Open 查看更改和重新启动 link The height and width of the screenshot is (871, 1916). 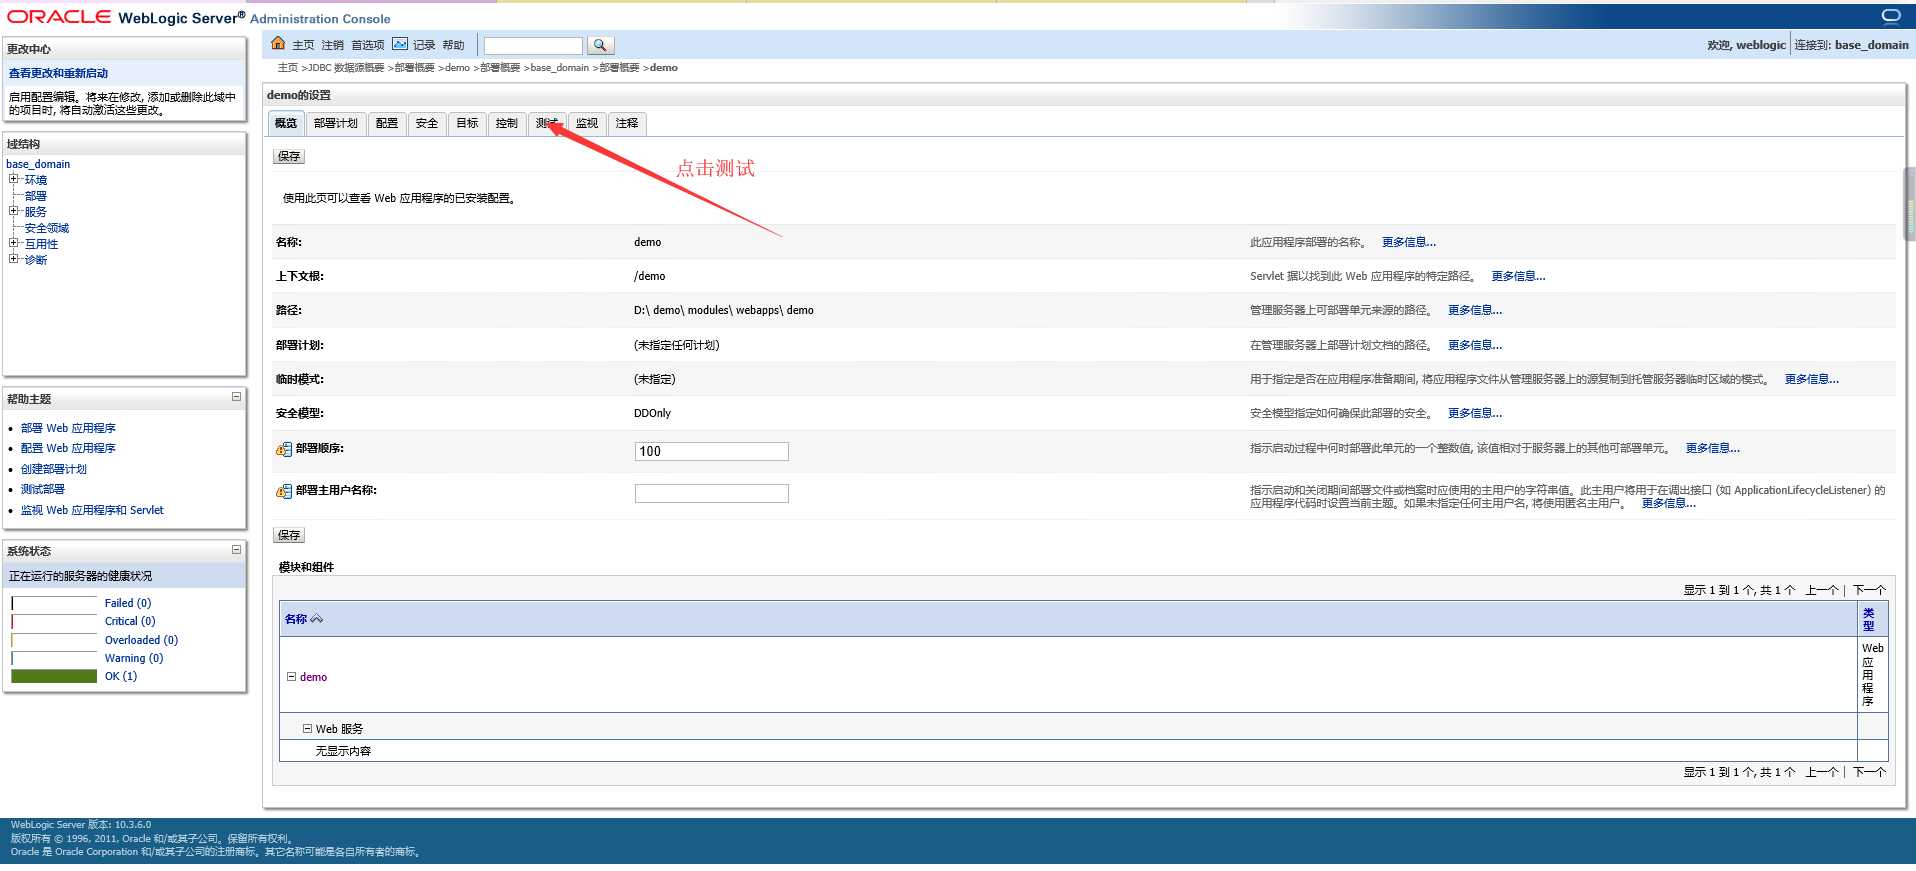tap(58, 73)
